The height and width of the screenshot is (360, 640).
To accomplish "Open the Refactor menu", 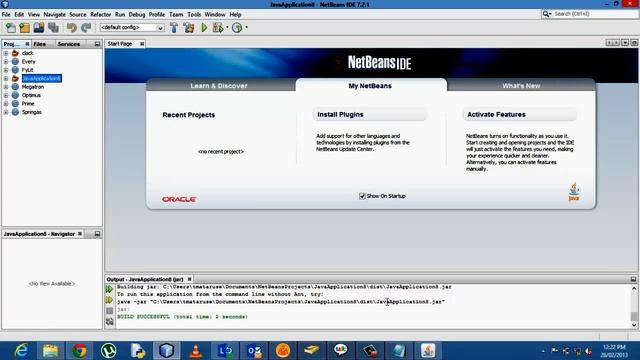I will (100, 14).
